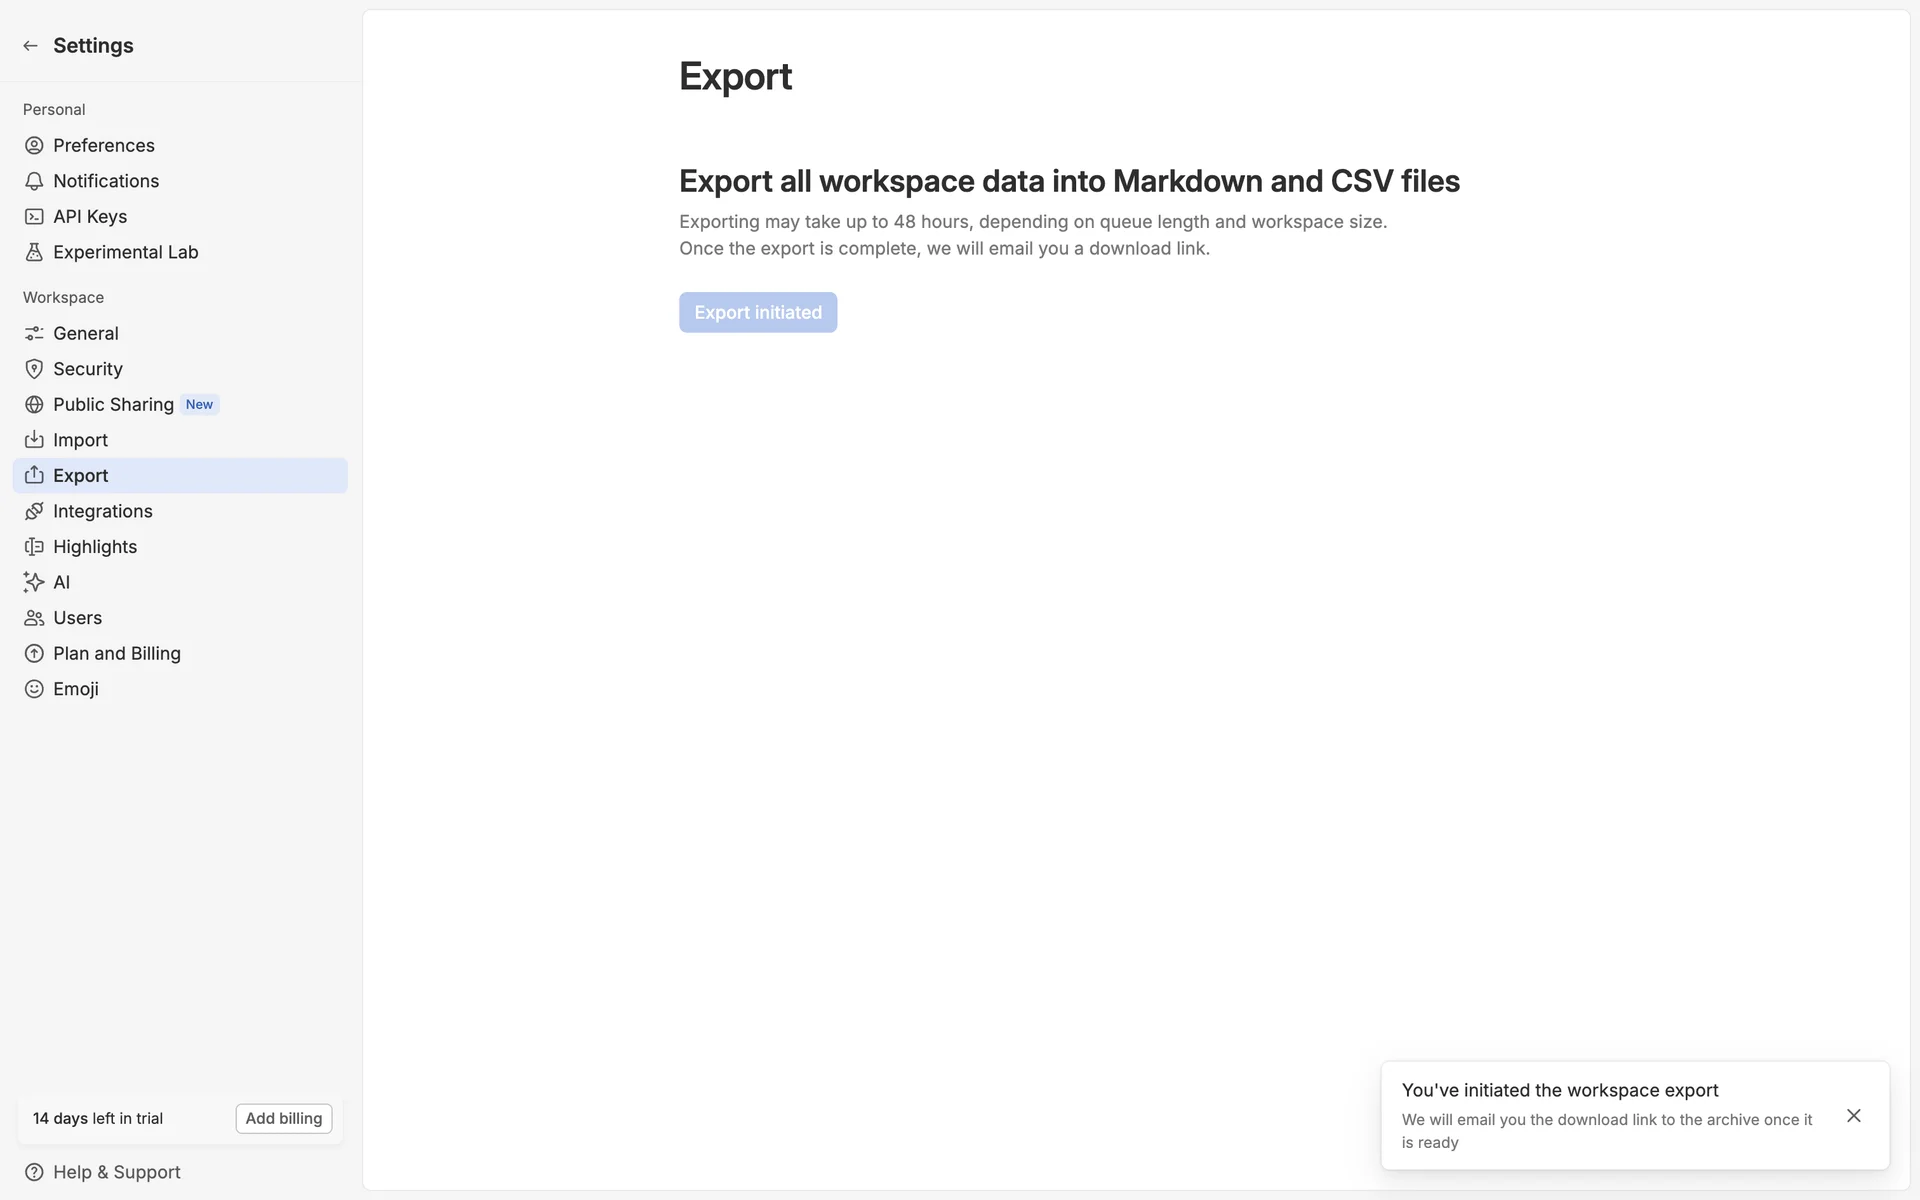Click the Emoji smiley icon
The width and height of the screenshot is (1920, 1200).
point(34,689)
